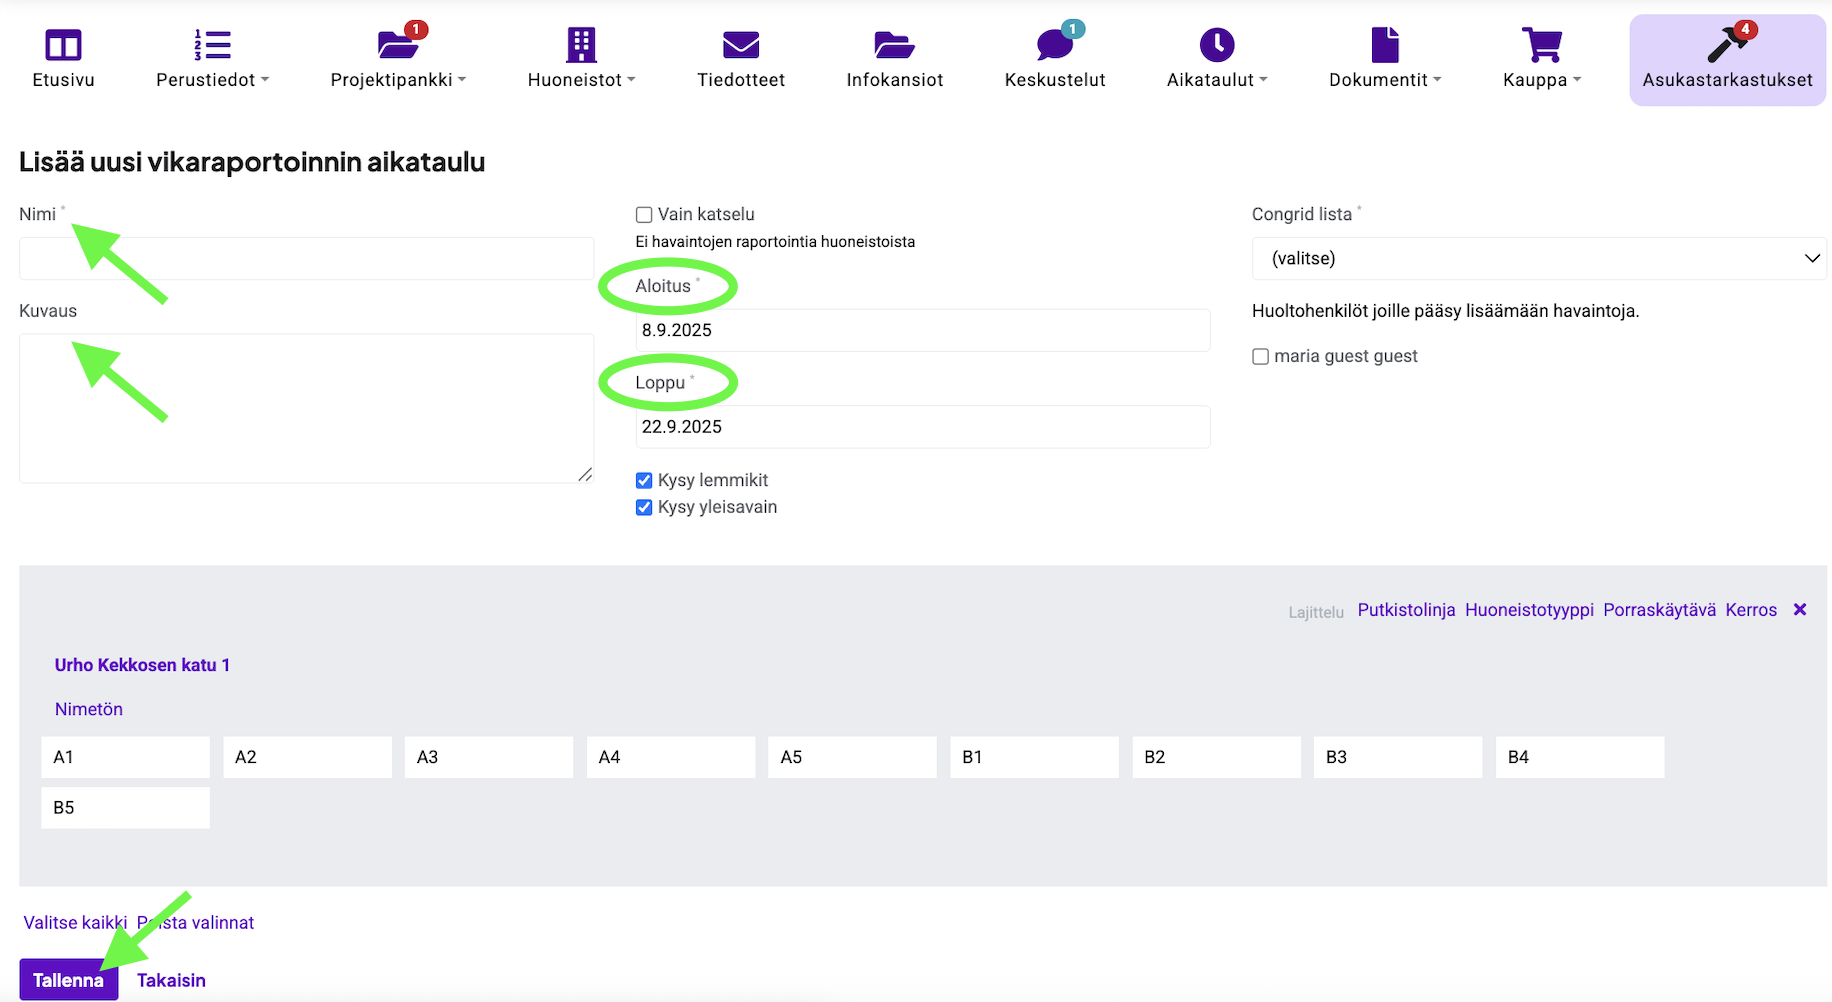This screenshot has height=1002, width=1832.
Task: Click the Valitse kaikki link
Action: point(75,923)
